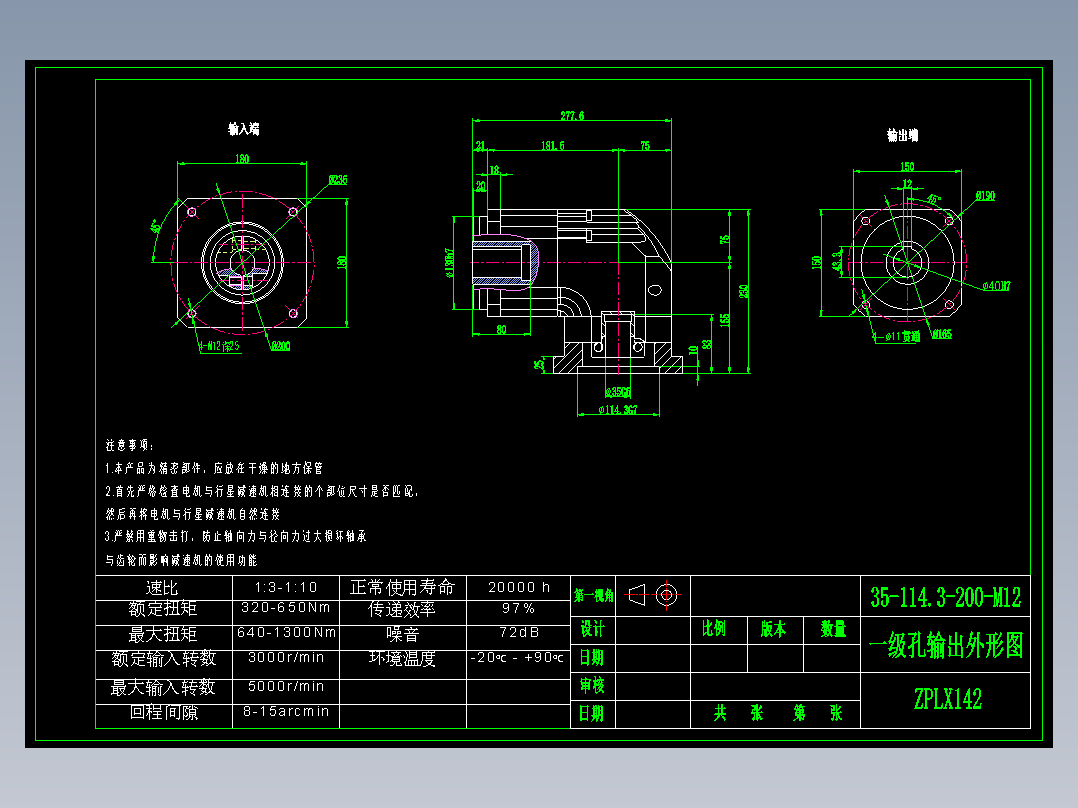1078x808 pixels.
Task: Click the 277.6 overall length dimension
Action: 573,116
